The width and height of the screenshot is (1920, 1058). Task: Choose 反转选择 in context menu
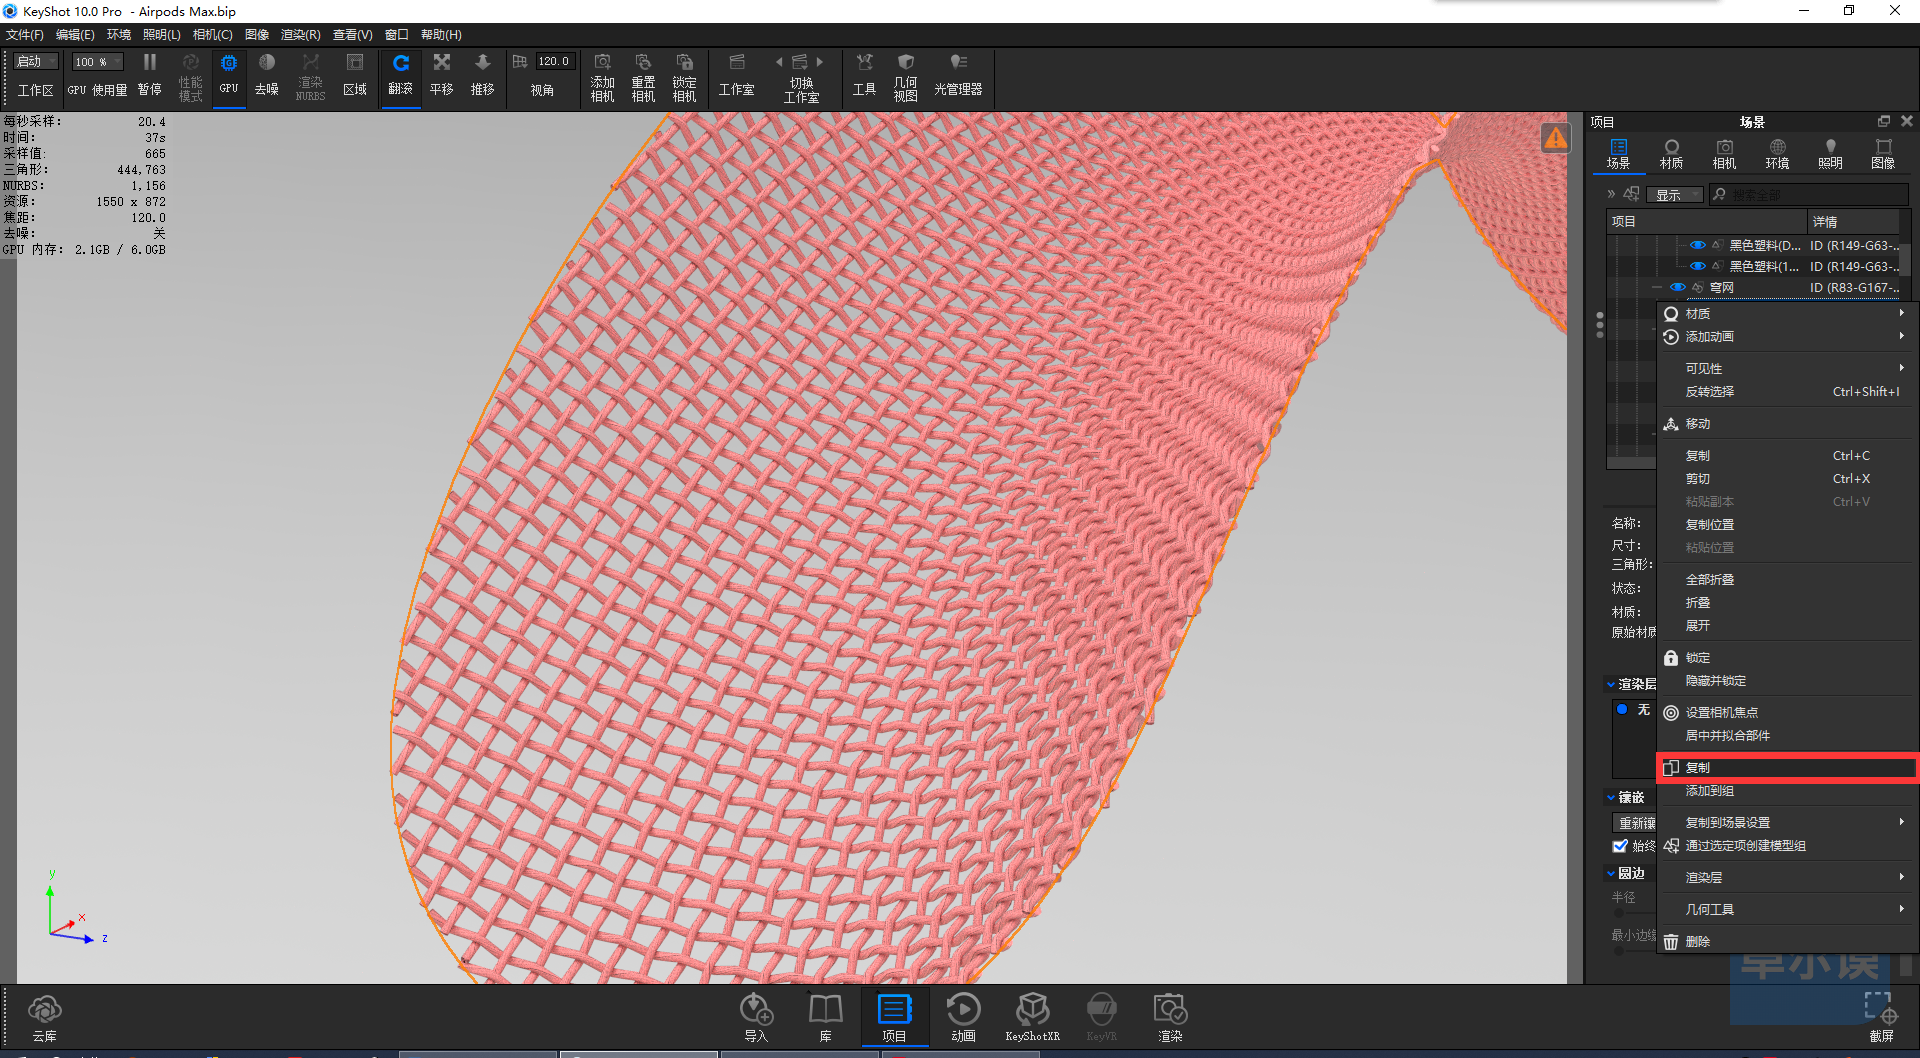pos(1787,392)
